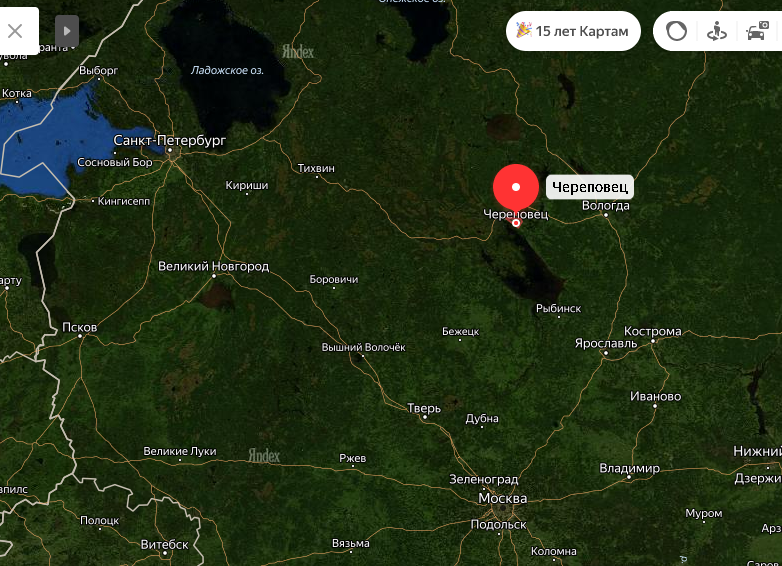Toggle street panoramas layer icon
This screenshot has width=782, height=566.
coord(717,31)
